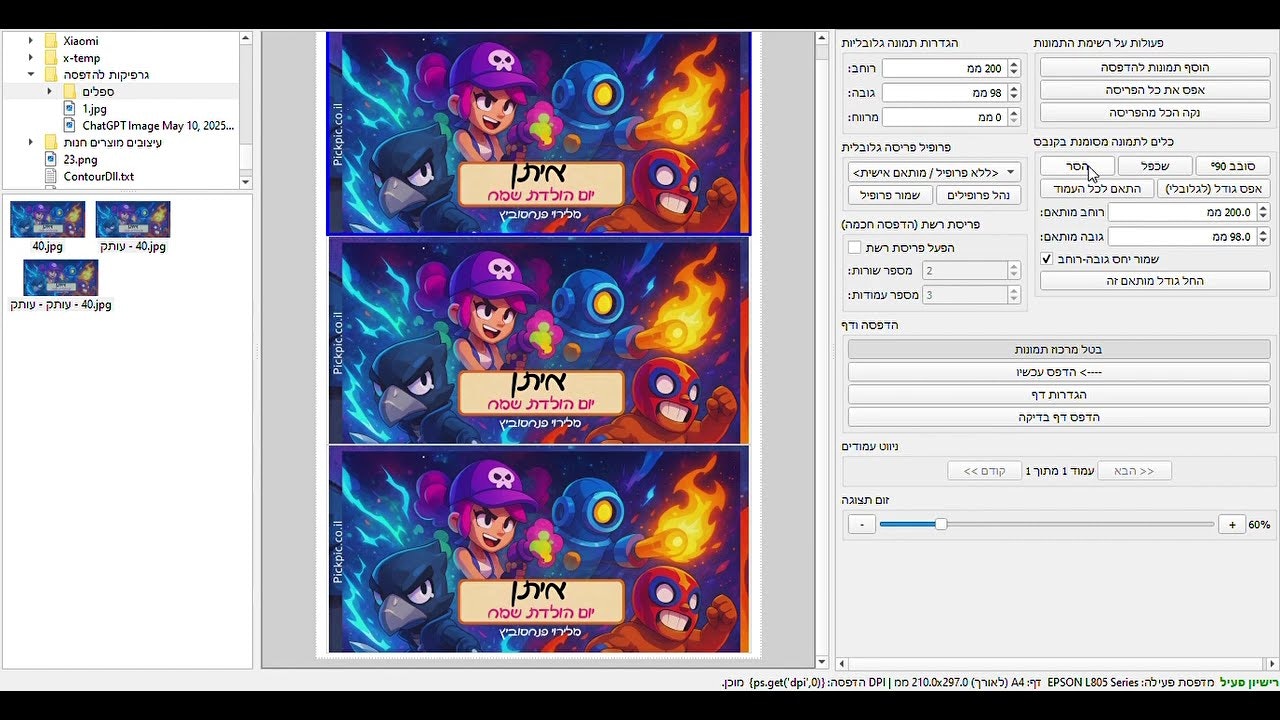Click the Xiaomi folder icon
This screenshot has width=1280, height=720.
coord(51,41)
